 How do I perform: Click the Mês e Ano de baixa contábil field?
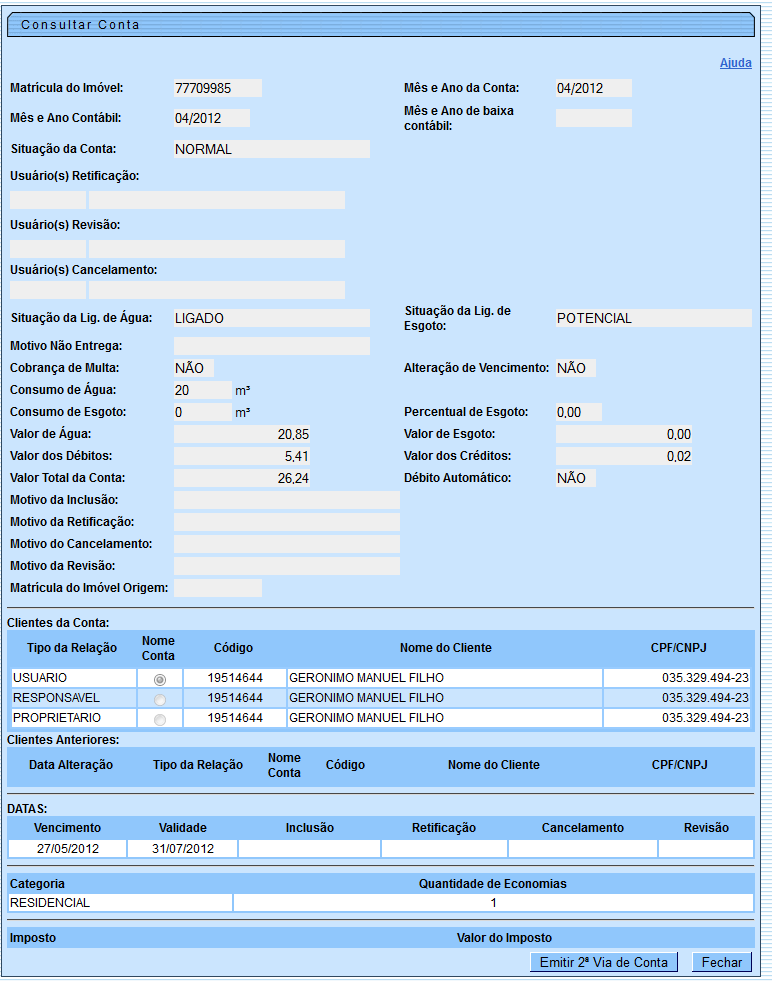593,118
